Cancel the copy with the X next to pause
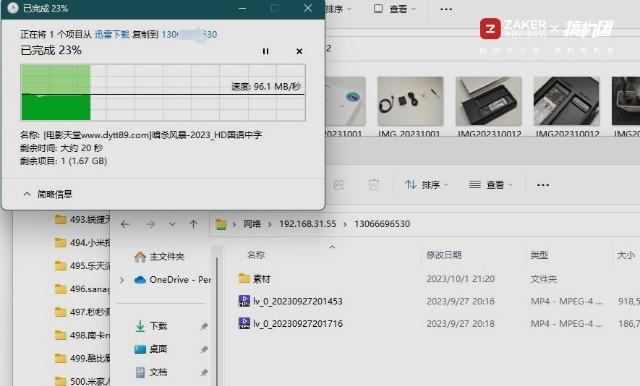The height and width of the screenshot is (386, 640). 299,51
